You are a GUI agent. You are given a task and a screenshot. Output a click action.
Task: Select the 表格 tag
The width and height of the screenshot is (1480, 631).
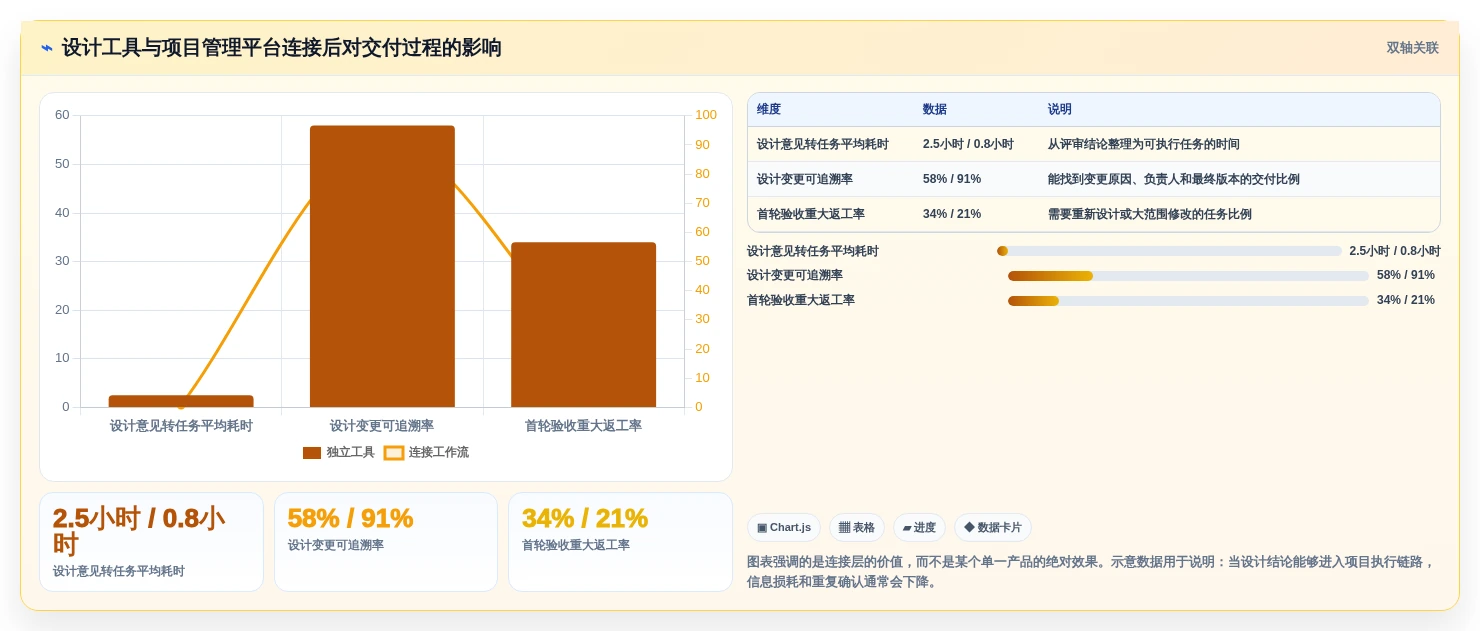tap(857, 528)
